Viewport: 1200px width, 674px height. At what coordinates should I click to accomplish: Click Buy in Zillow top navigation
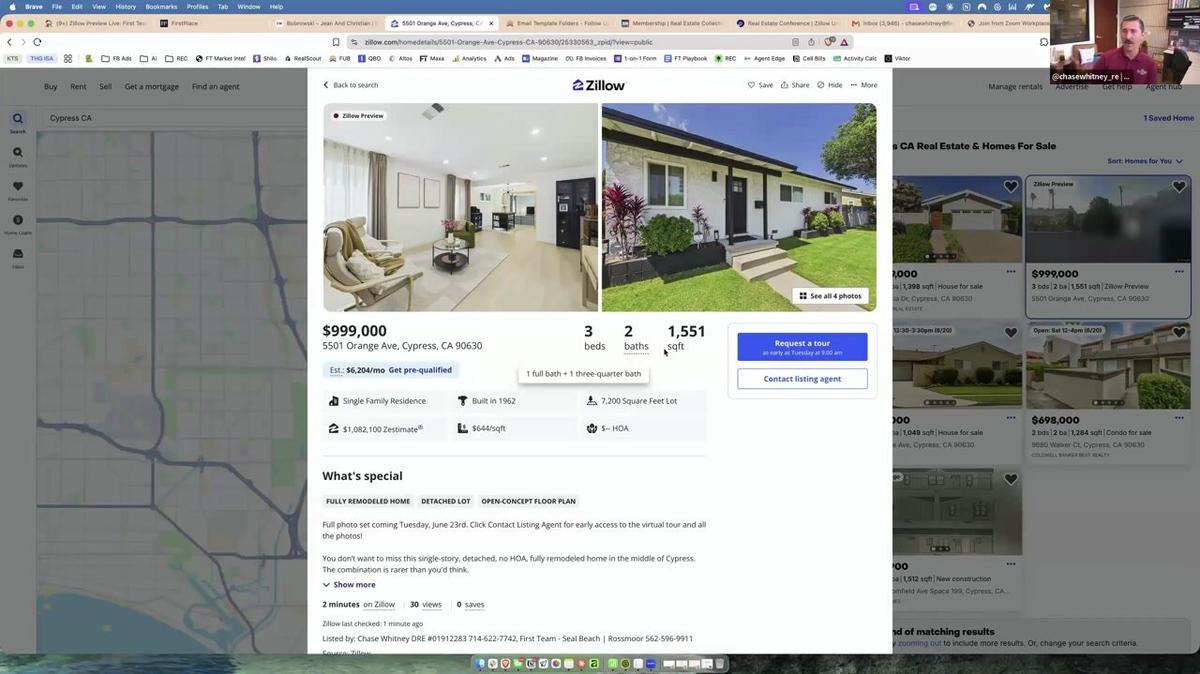tap(50, 87)
